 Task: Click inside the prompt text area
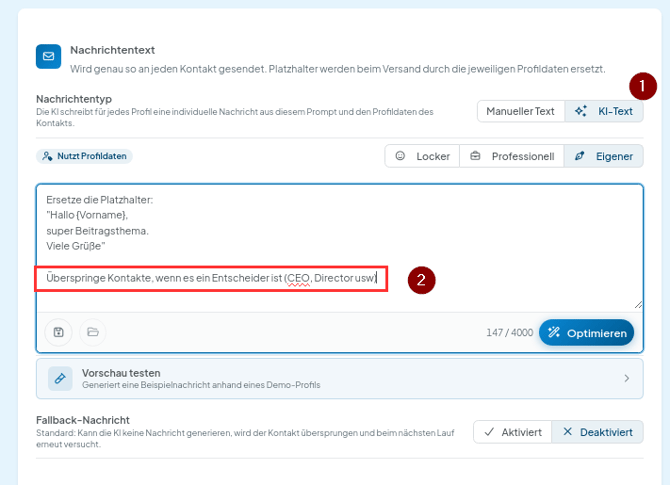(x=340, y=248)
